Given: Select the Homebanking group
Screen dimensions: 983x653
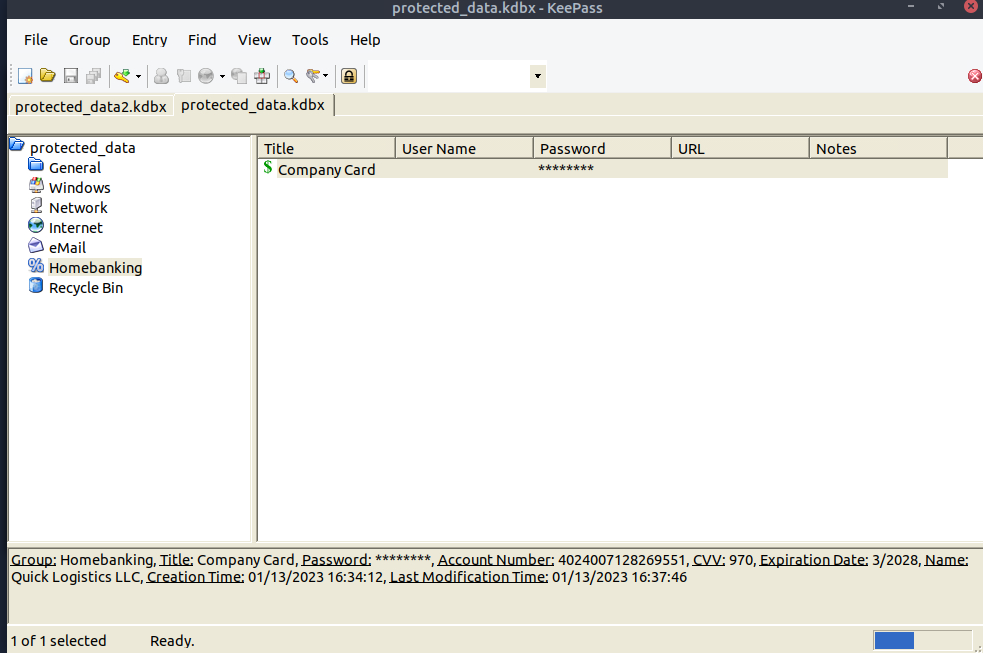Looking at the screenshot, I should (95, 267).
